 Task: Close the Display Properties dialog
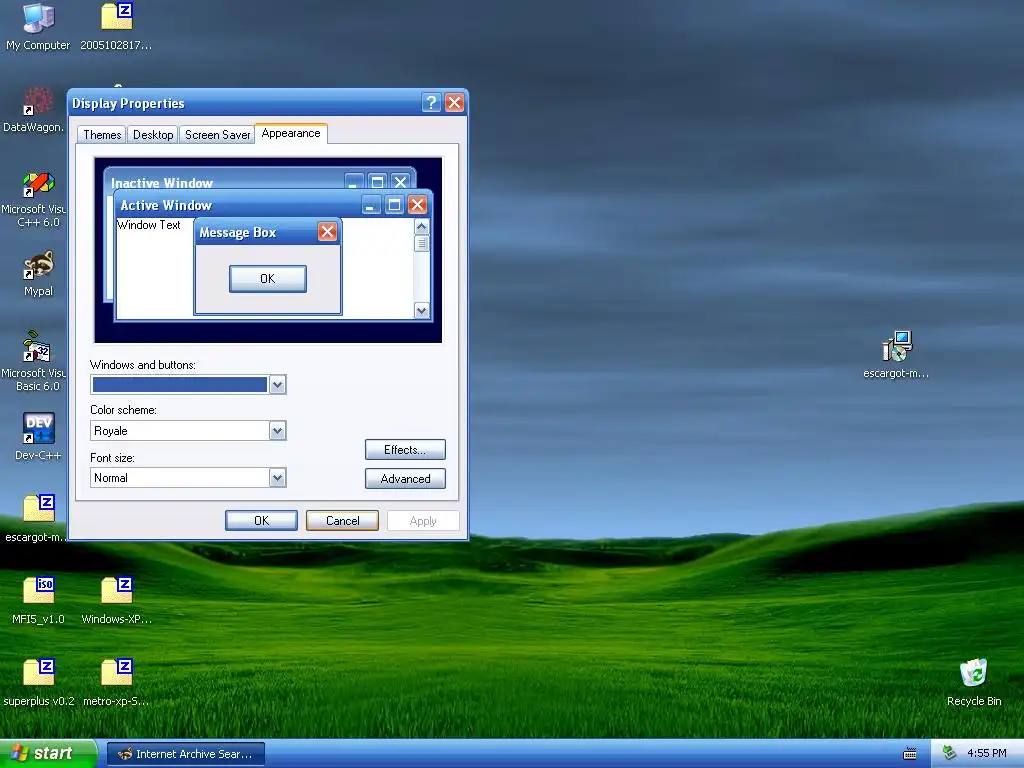point(455,103)
